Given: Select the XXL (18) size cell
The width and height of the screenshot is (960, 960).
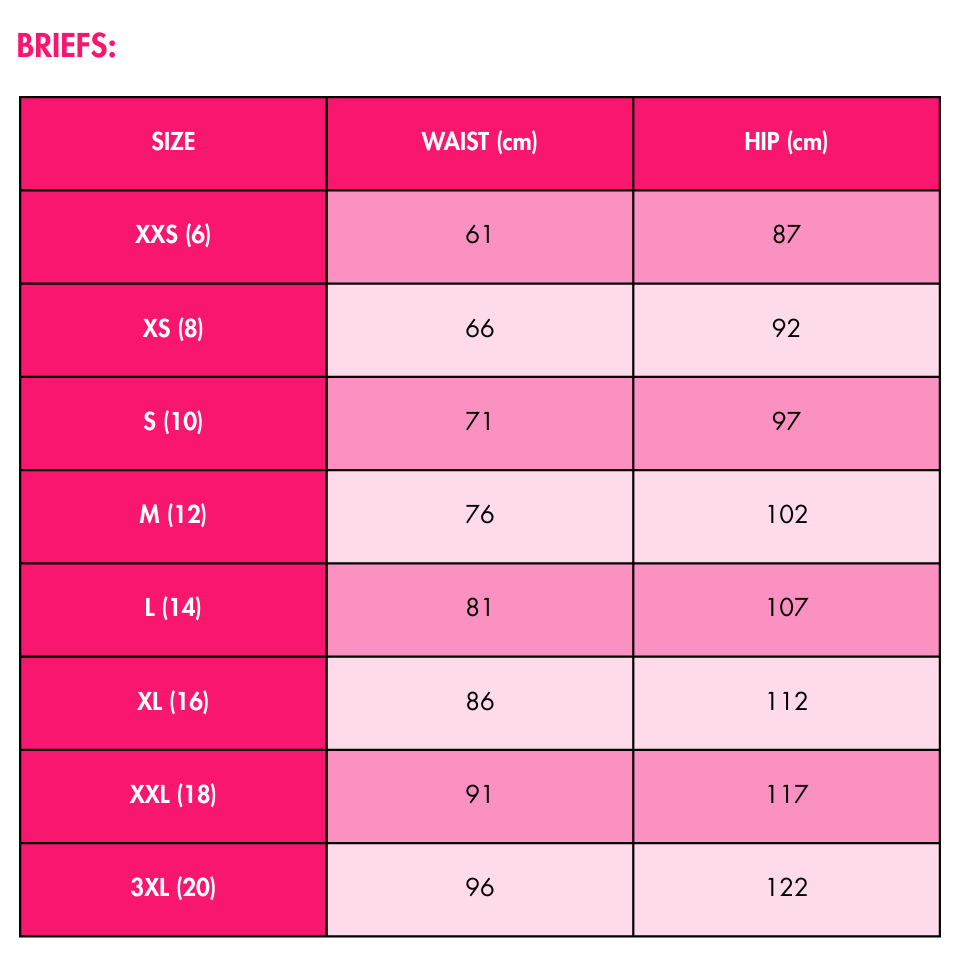Looking at the screenshot, I should coord(173,795).
